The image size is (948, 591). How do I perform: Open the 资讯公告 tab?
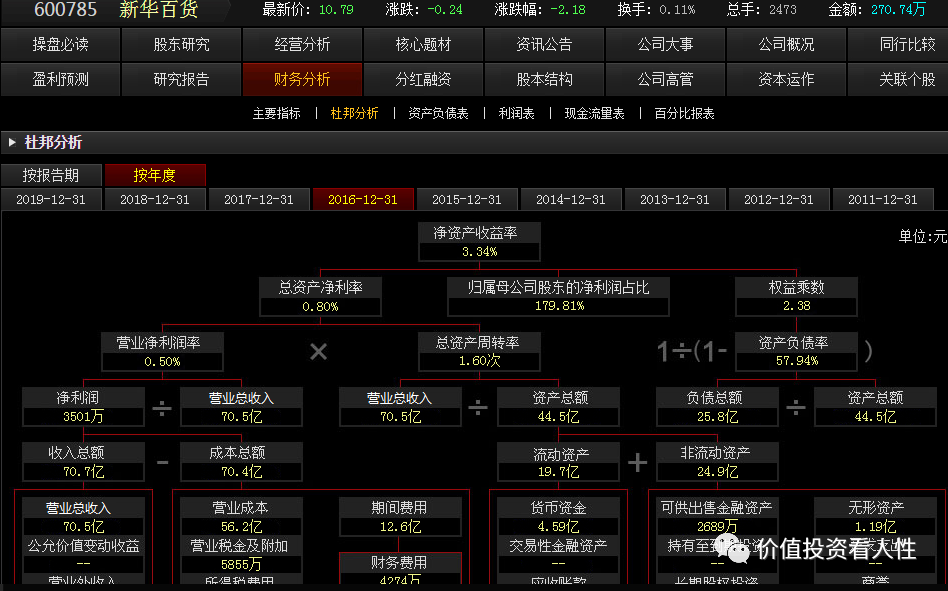pos(544,44)
